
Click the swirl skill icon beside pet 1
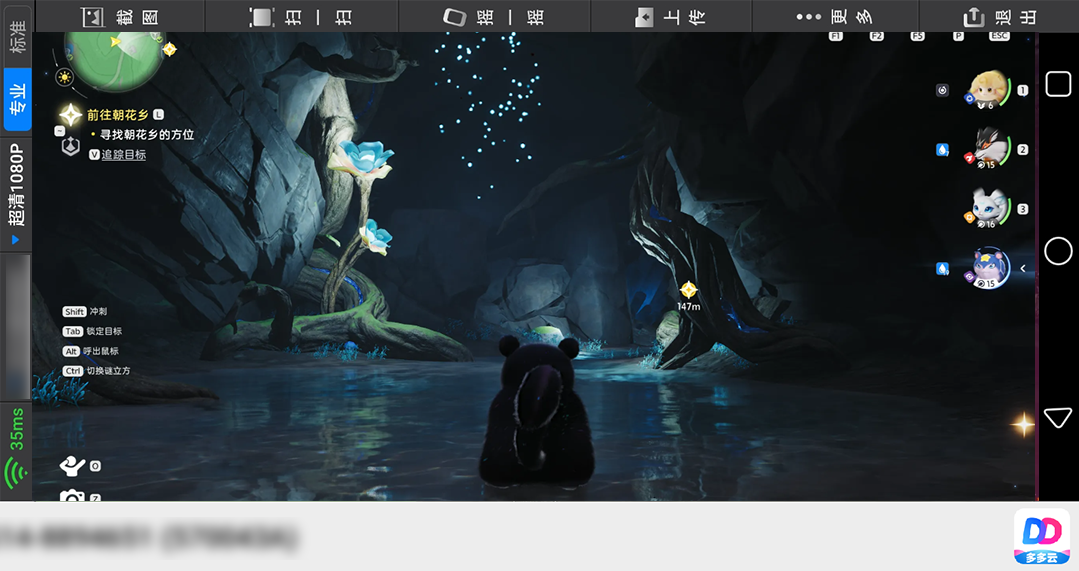pos(943,90)
